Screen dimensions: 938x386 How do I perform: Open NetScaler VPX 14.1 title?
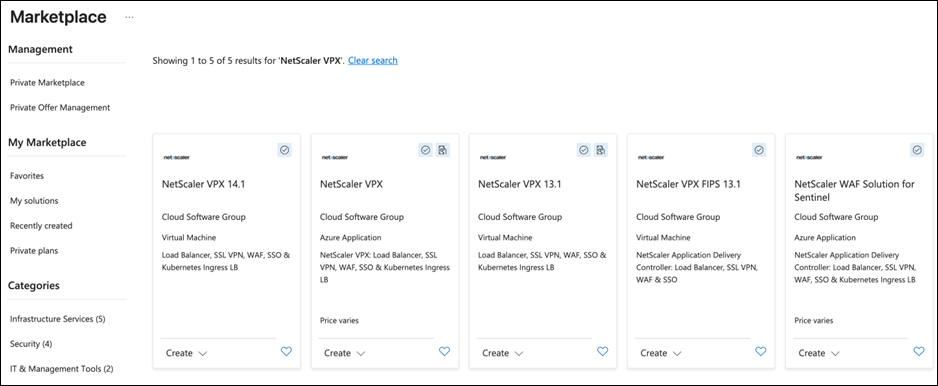tap(203, 184)
